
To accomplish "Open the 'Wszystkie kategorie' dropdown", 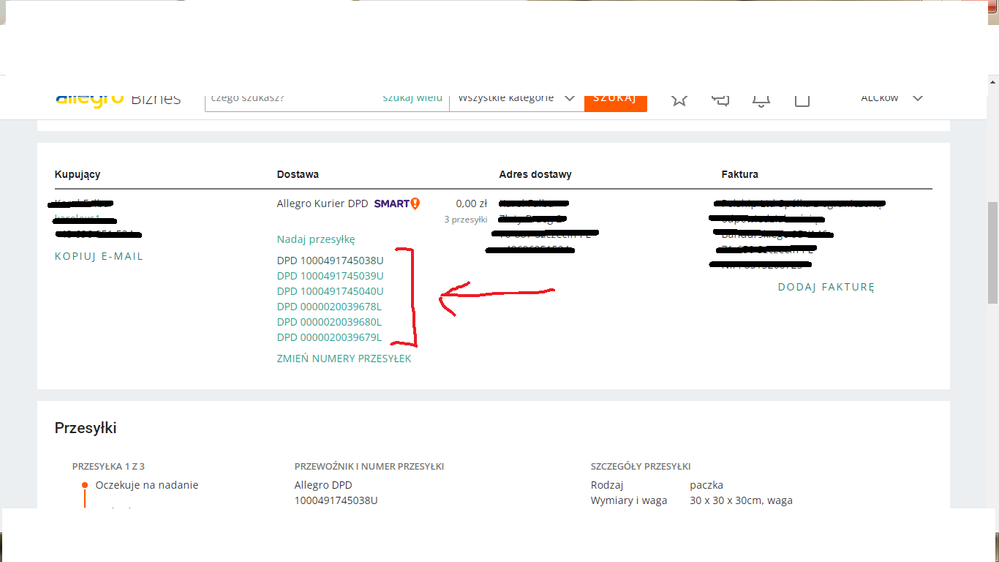I will [516, 98].
